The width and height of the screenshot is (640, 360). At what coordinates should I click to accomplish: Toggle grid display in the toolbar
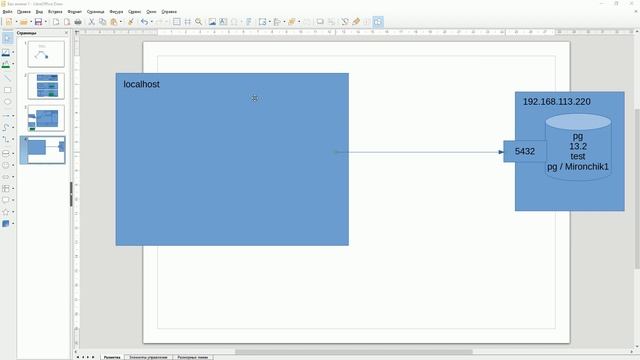[176, 22]
